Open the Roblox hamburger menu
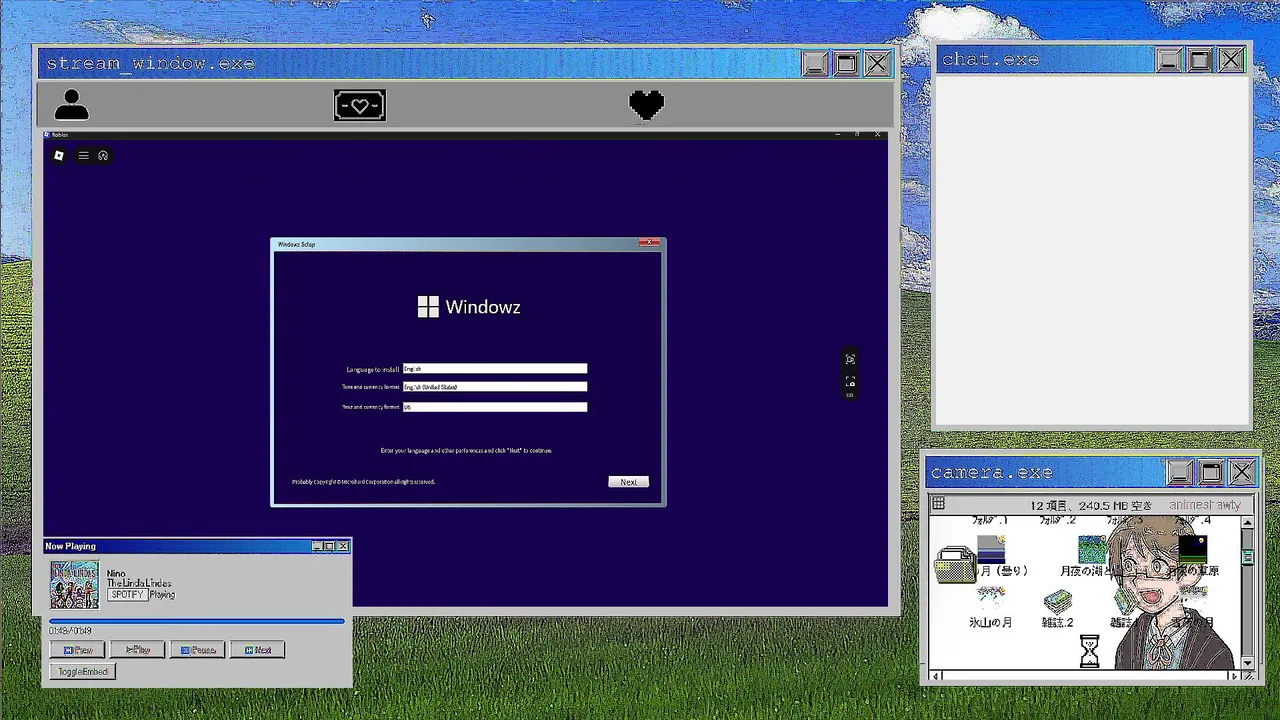The height and width of the screenshot is (720, 1280). [84, 155]
